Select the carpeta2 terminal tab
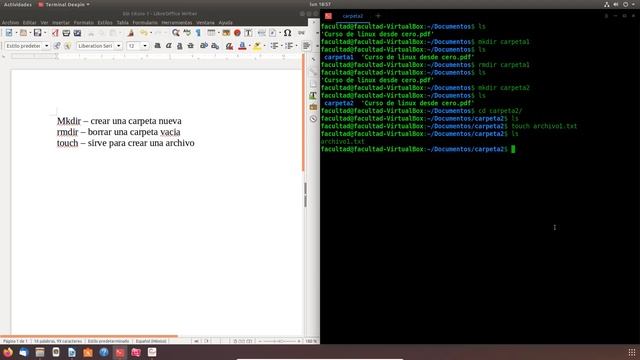This screenshot has height=360, width=640. 353,16
